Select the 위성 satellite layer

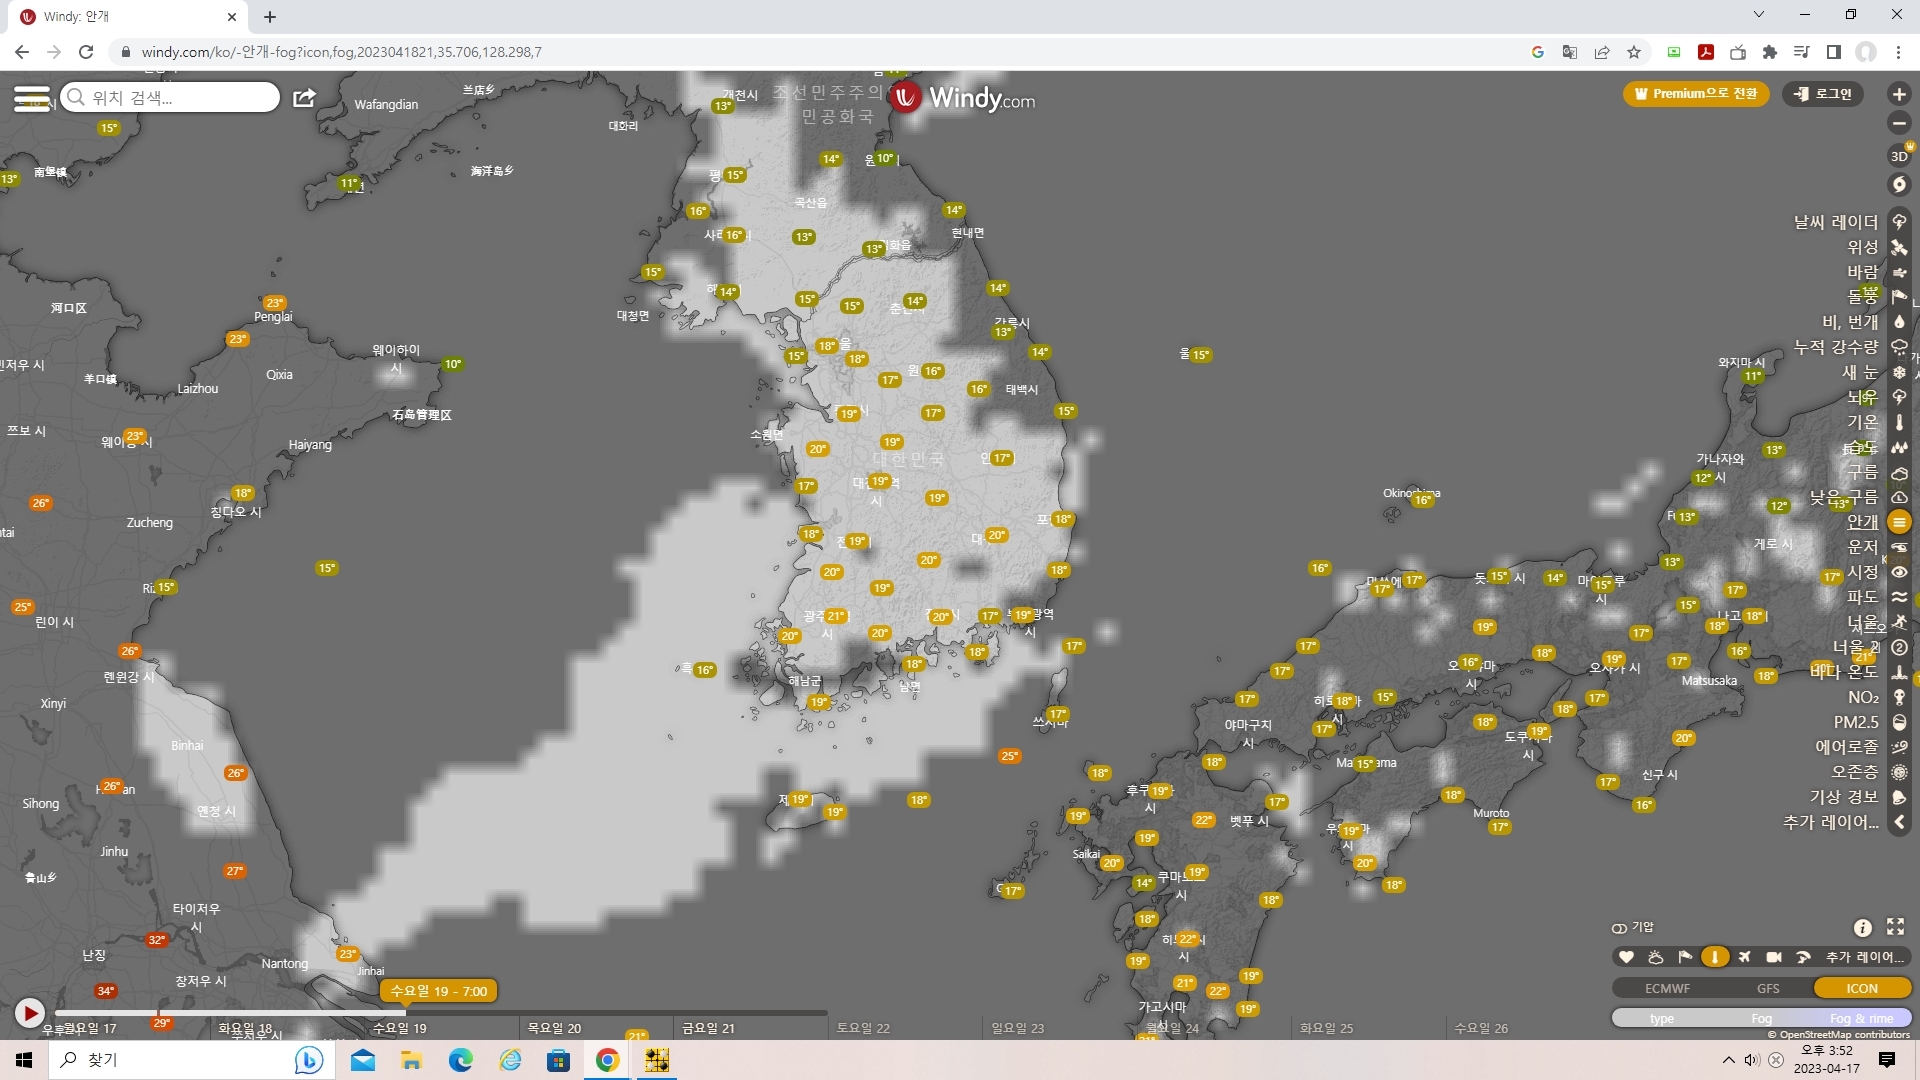[x=1862, y=247]
